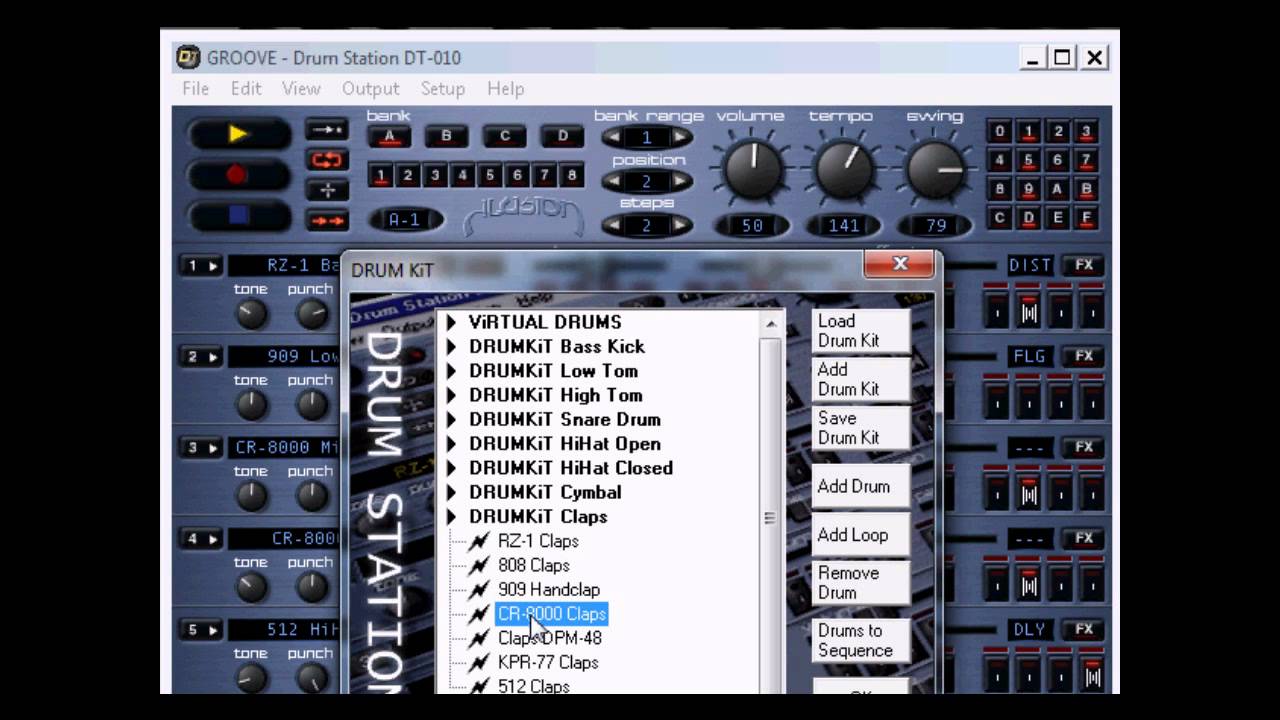Click the Add Drum button
Screen dimensions: 1280x720
point(860,486)
